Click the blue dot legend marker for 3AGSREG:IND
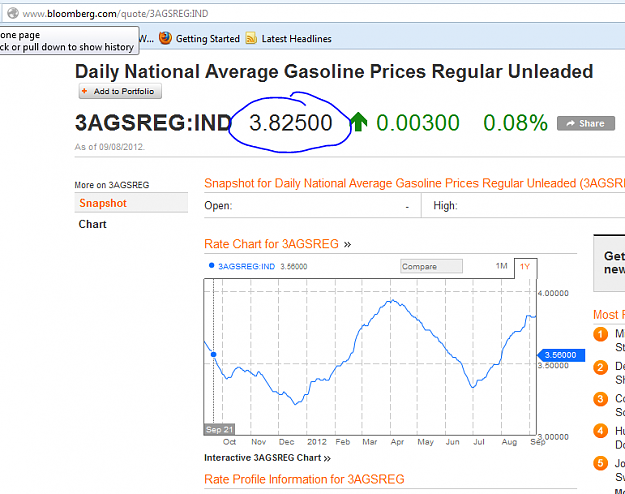 [211, 266]
